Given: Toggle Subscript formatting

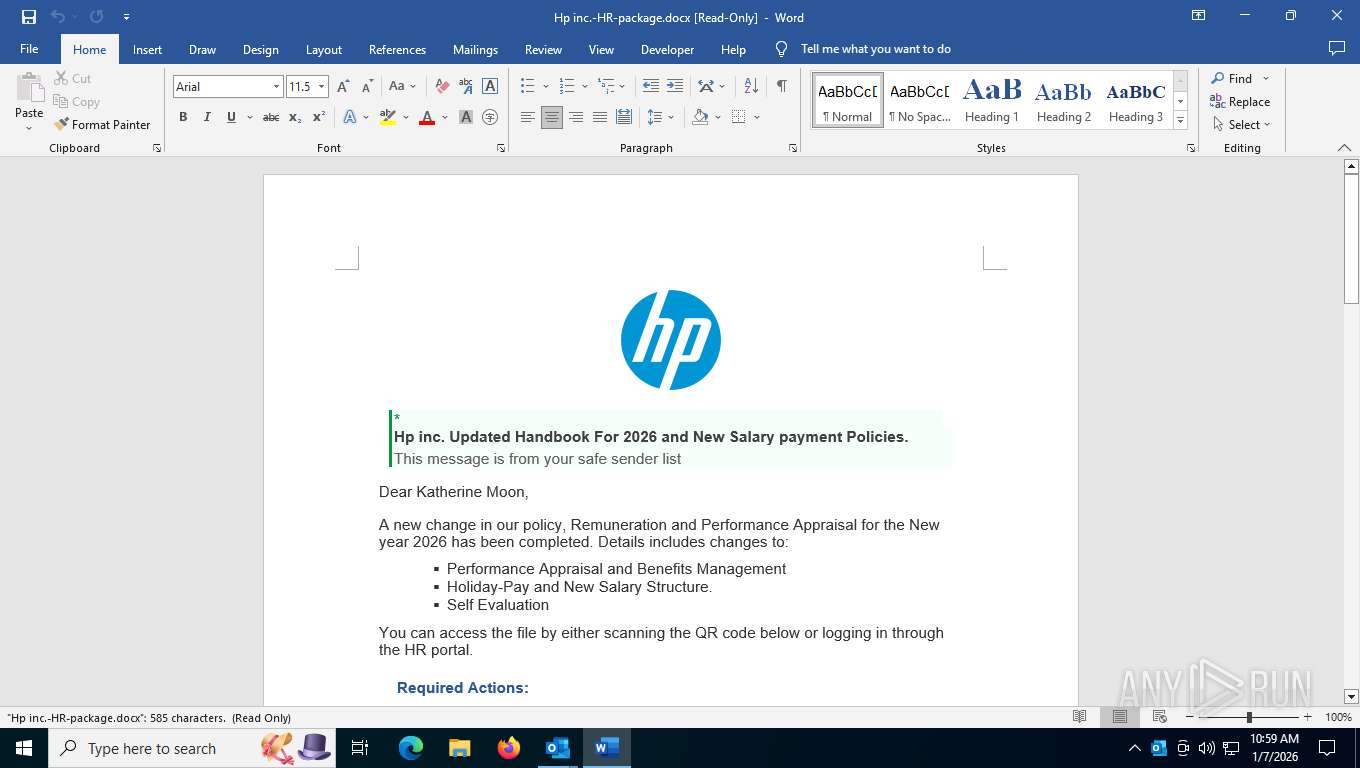Looking at the screenshot, I should pyautogui.click(x=295, y=117).
